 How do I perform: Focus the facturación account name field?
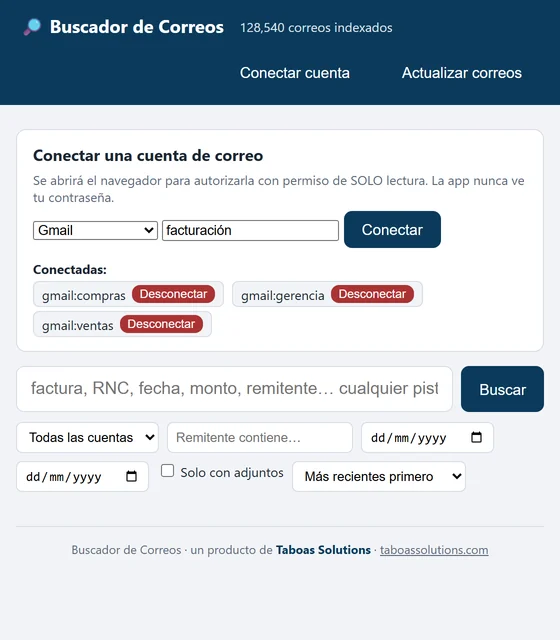[x=250, y=230]
